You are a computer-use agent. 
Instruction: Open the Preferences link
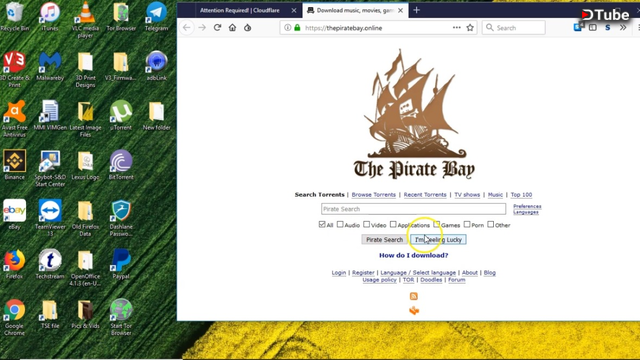527,206
